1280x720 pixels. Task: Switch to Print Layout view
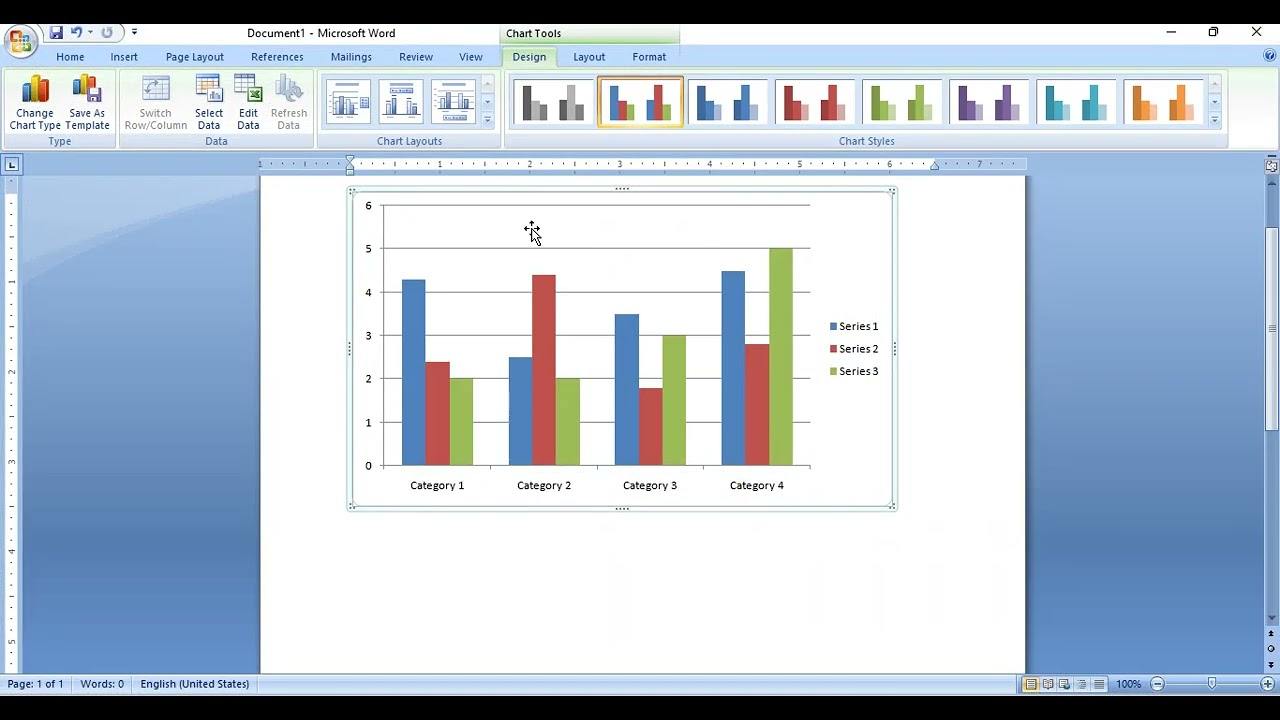tap(1031, 685)
